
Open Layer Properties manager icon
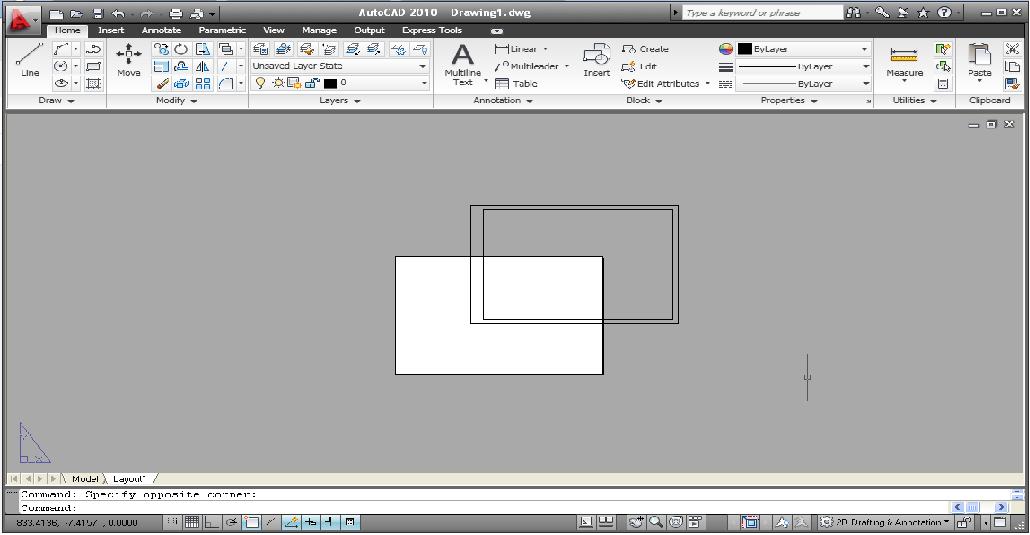click(261, 49)
